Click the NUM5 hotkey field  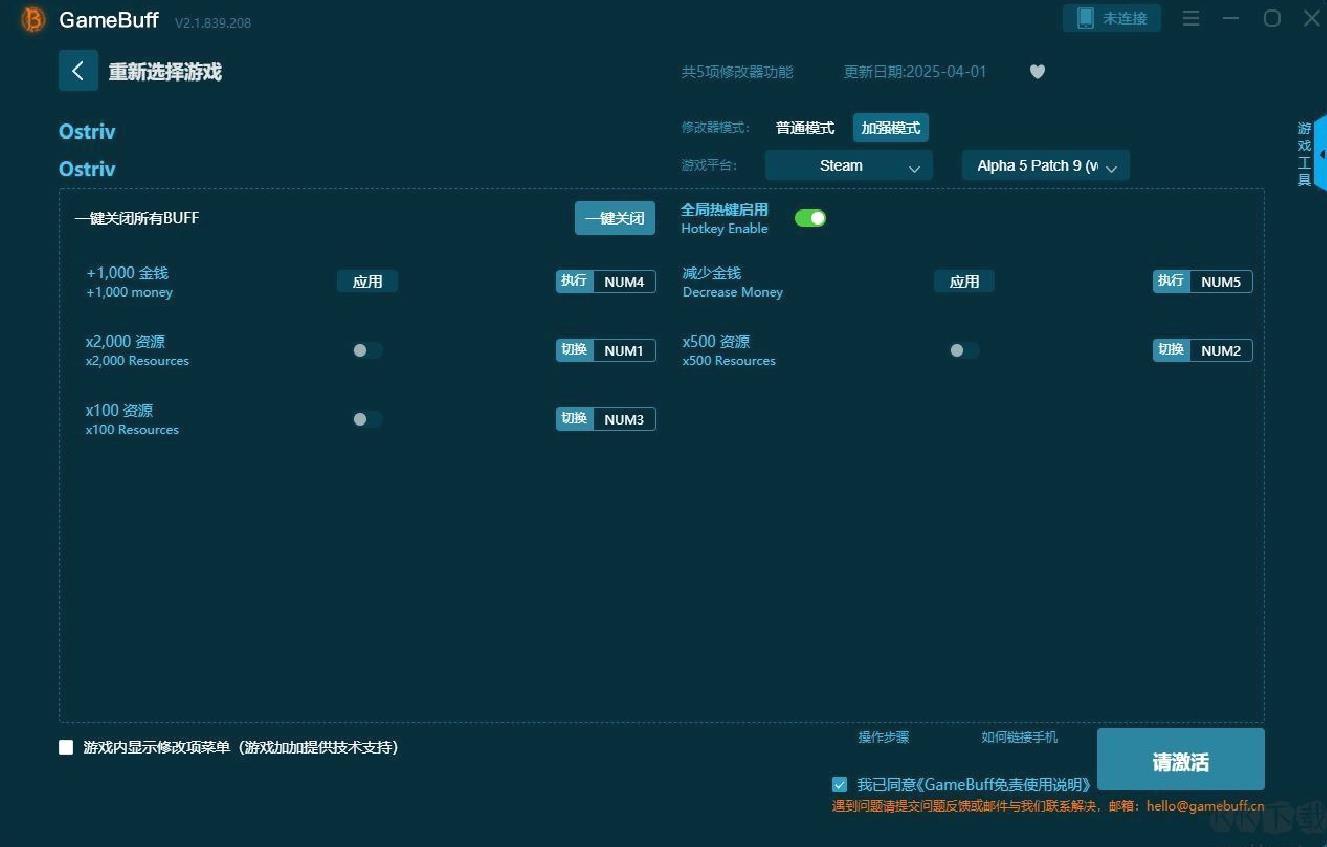click(1221, 282)
